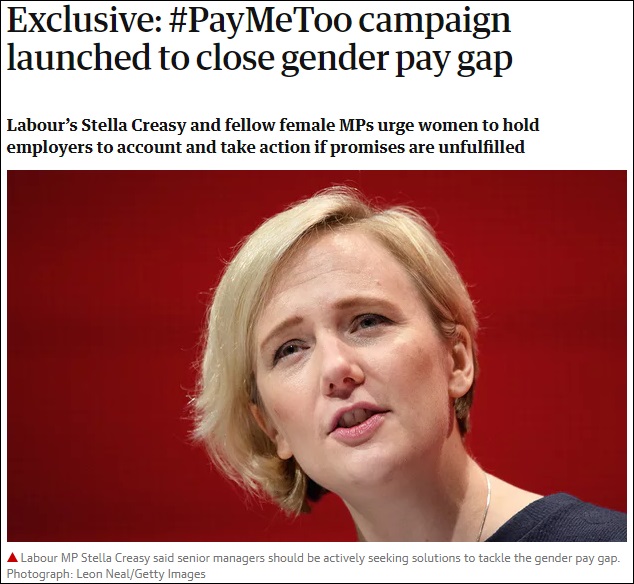Open the main article photo

tap(317, 356)
